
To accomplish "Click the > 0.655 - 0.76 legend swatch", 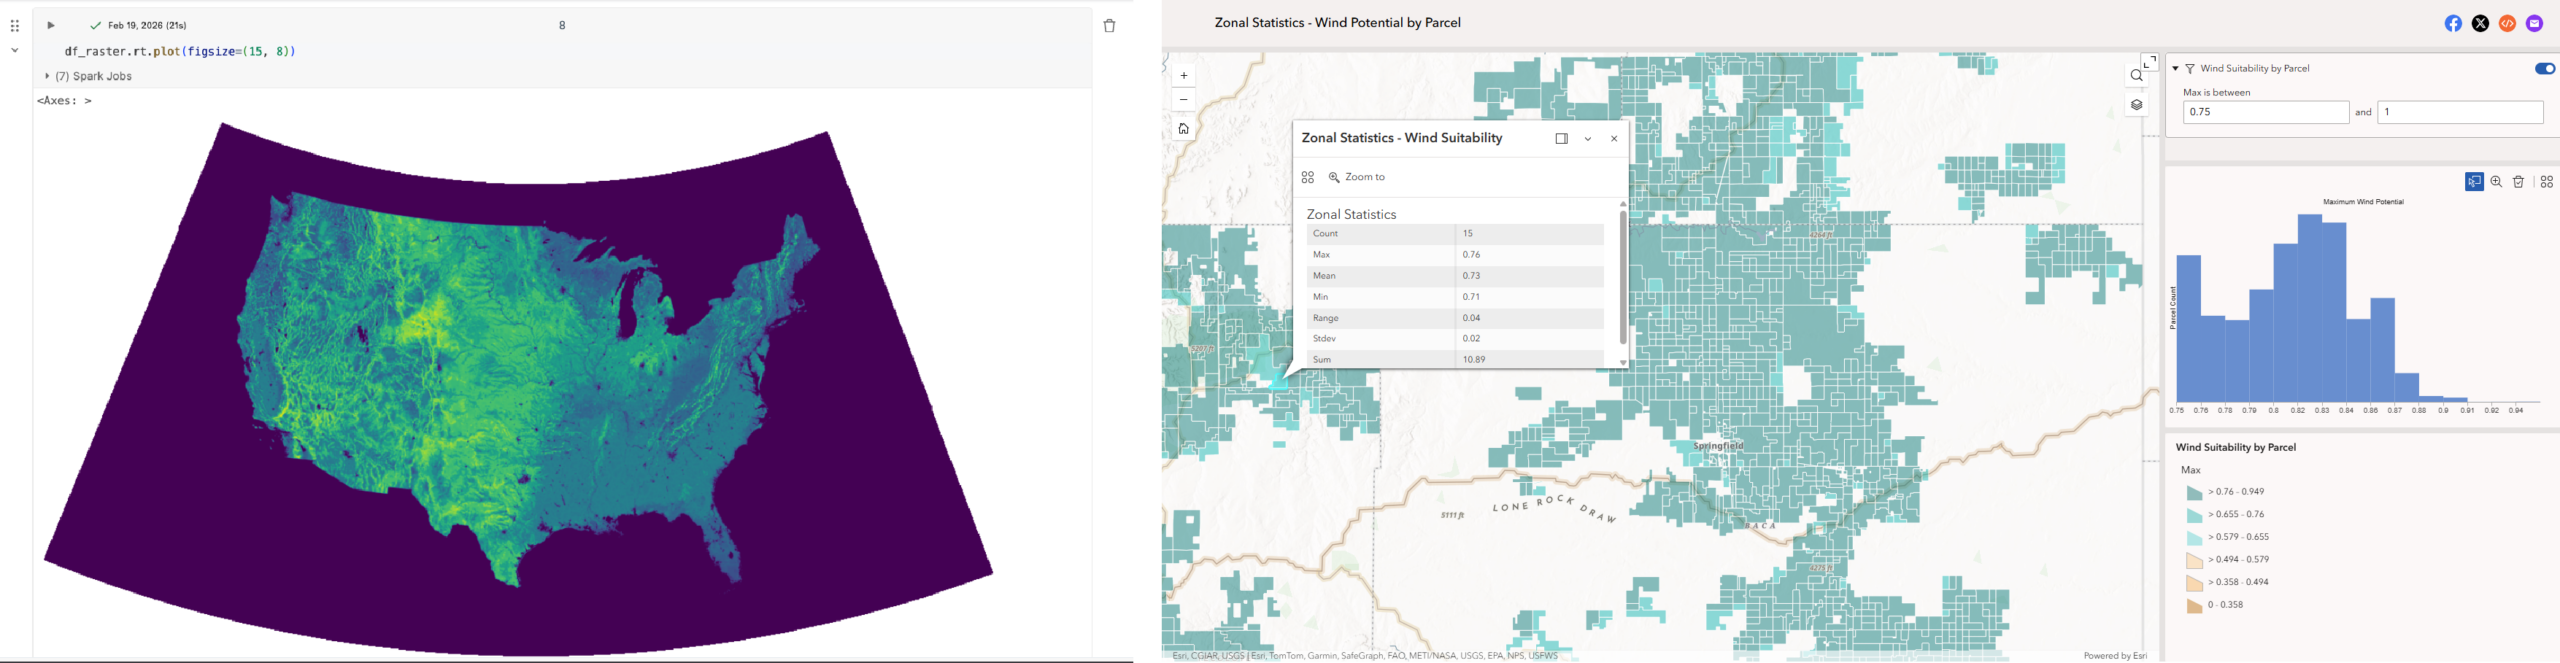I will tap(2194, 515).
